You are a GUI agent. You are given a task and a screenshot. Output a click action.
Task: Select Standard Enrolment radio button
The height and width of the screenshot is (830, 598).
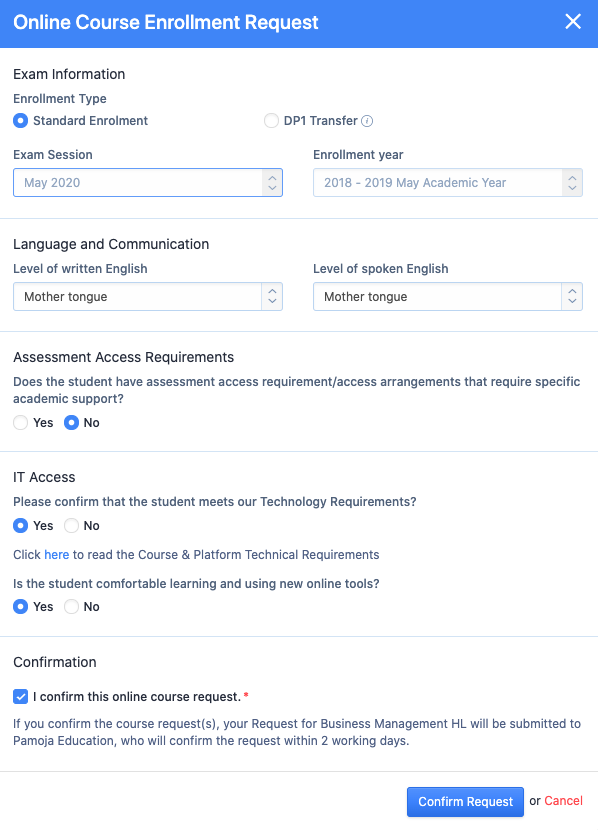(21, 121)
